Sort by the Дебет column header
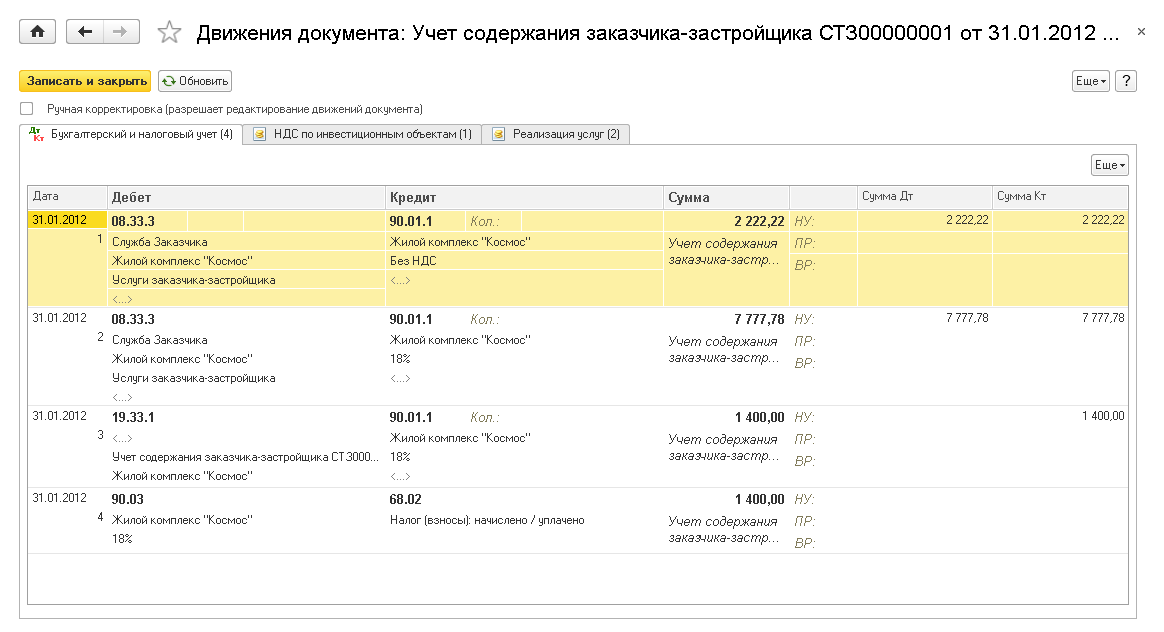The image size is (1164, 632). [x=246, y=197]
